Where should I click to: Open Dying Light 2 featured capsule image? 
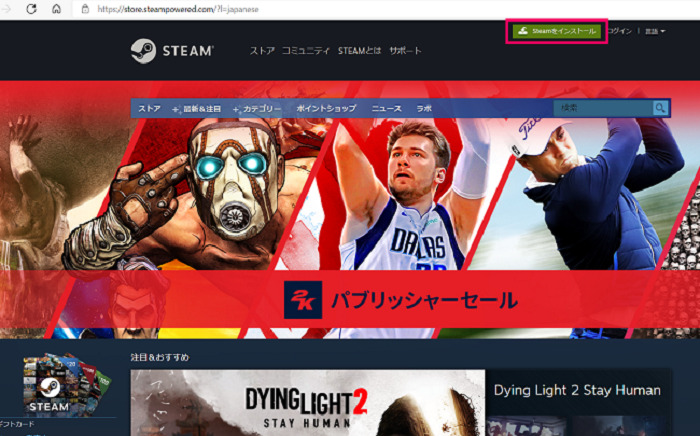tap(308, 403)
